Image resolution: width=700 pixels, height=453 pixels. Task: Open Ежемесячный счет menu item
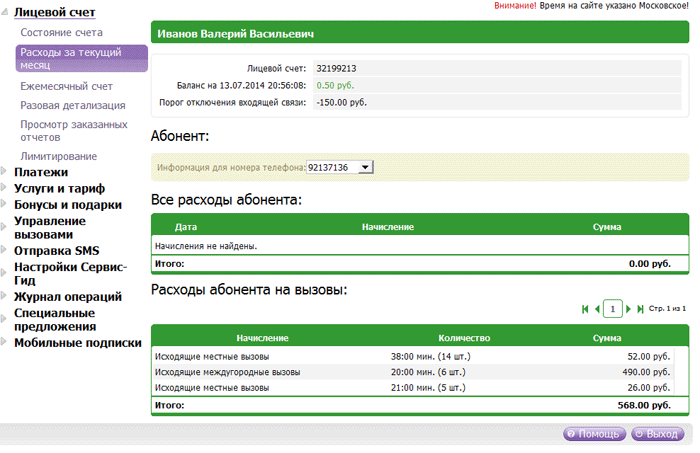click(66, 86)
